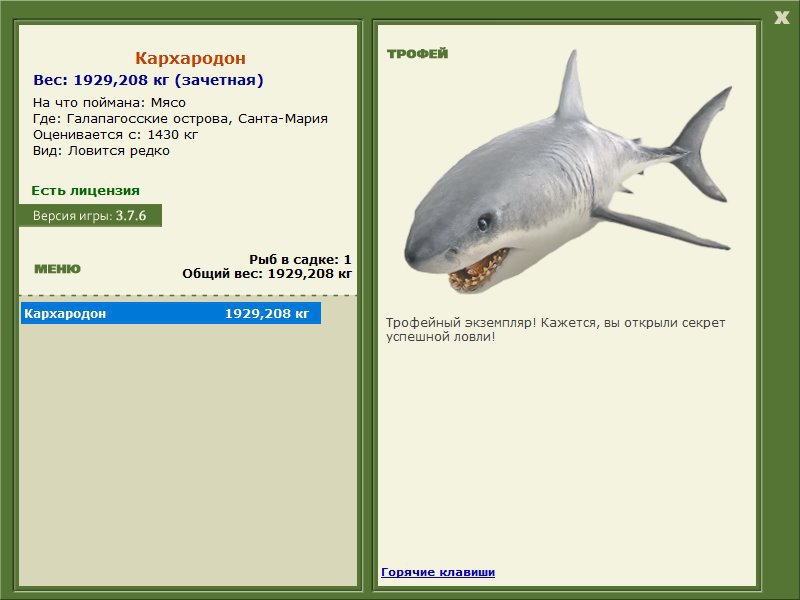The image size is (800, 600).
Task: Click the Оценивается с: 1430 кг line
Action: (115, 135)
